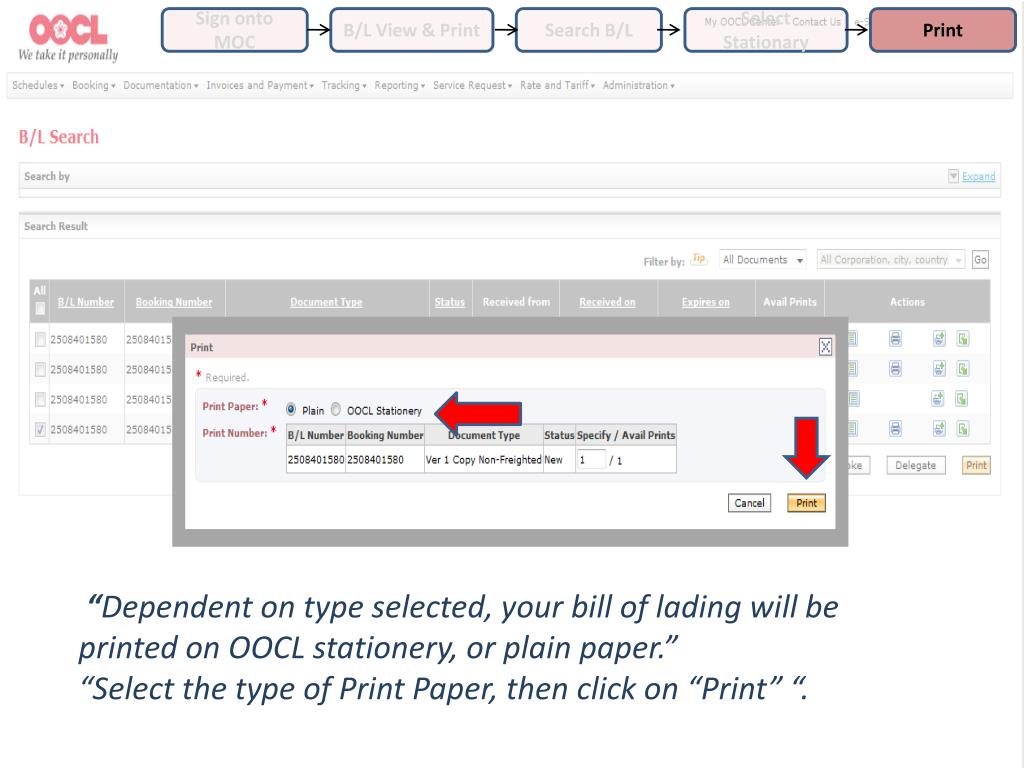Screen dimensions: 1024x768
Task: Sort by the Document Type column header
Action: click(x=326, y=302)
